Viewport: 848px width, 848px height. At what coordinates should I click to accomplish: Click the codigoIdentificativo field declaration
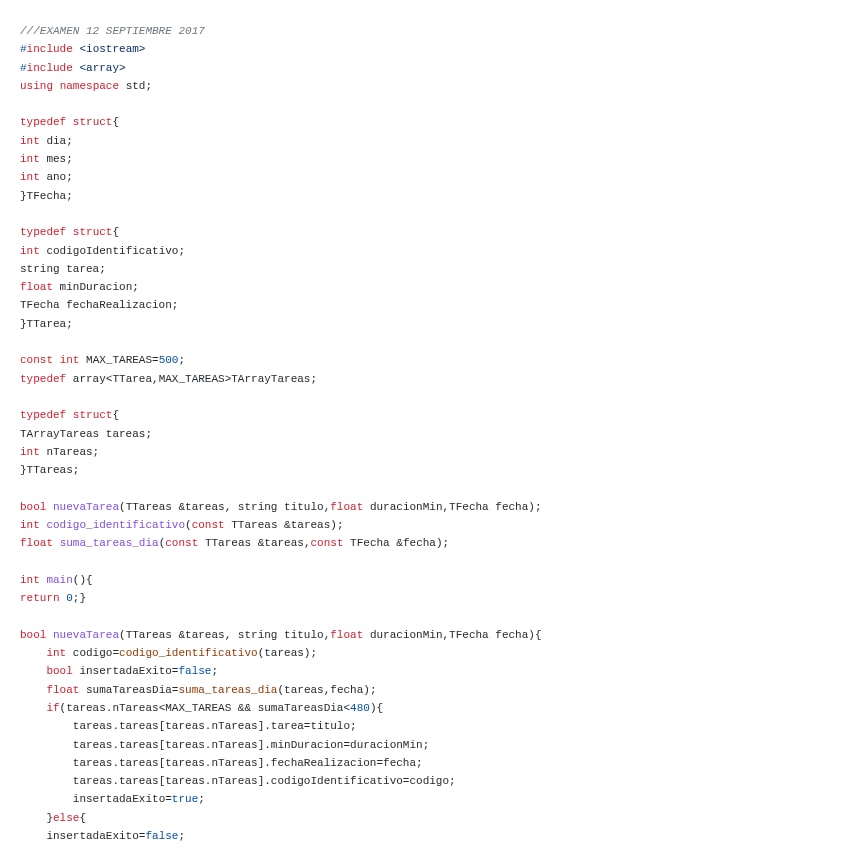coord(102,250)
